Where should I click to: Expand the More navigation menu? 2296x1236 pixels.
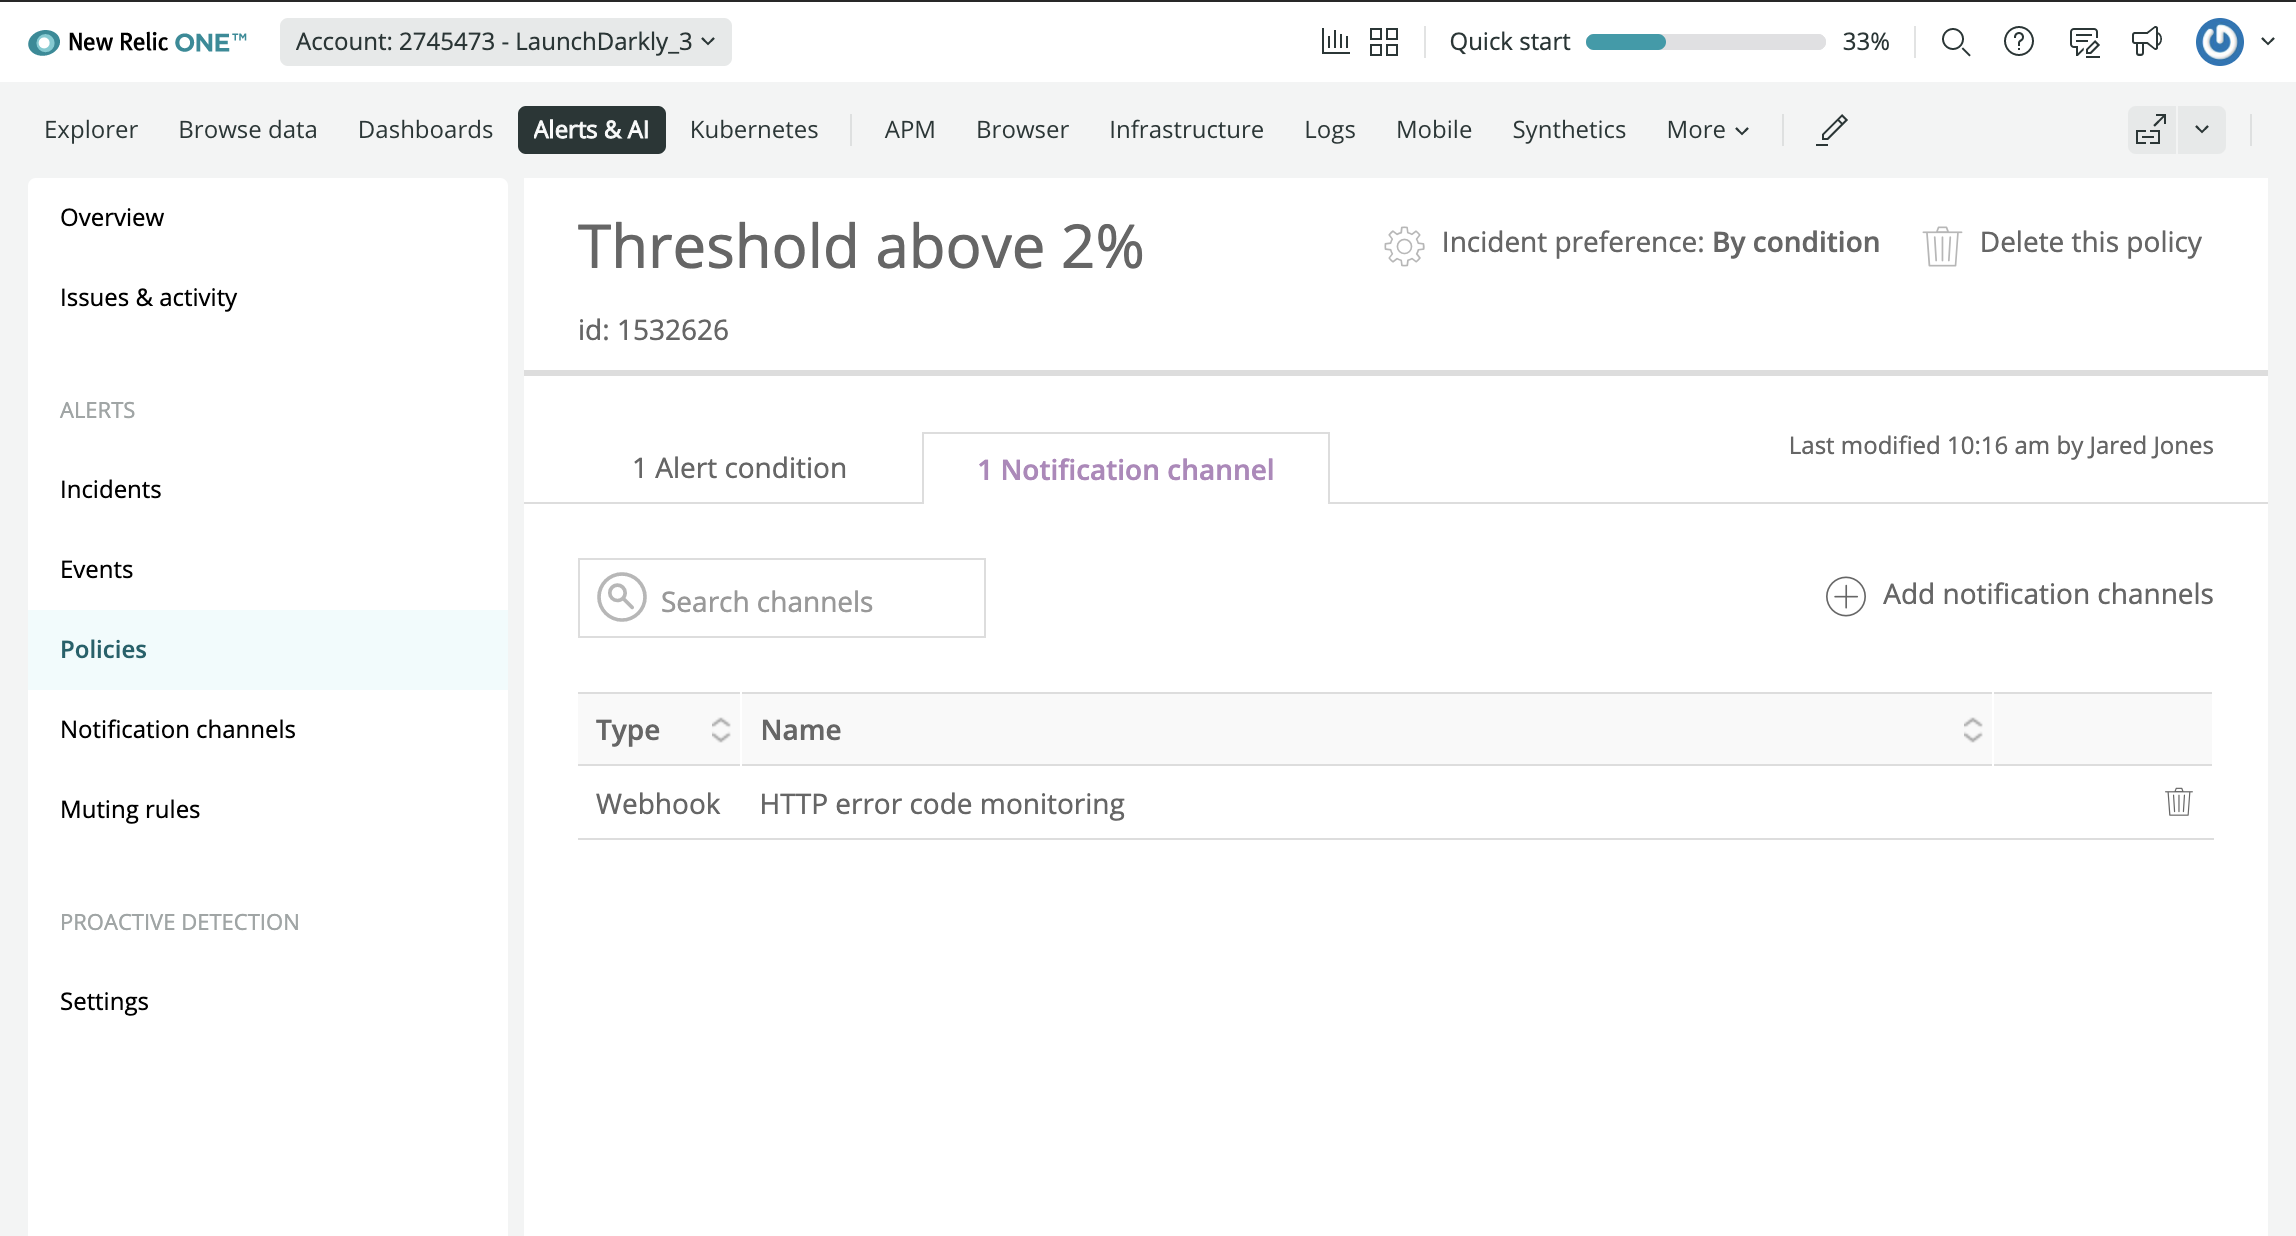pos(1707,130)
